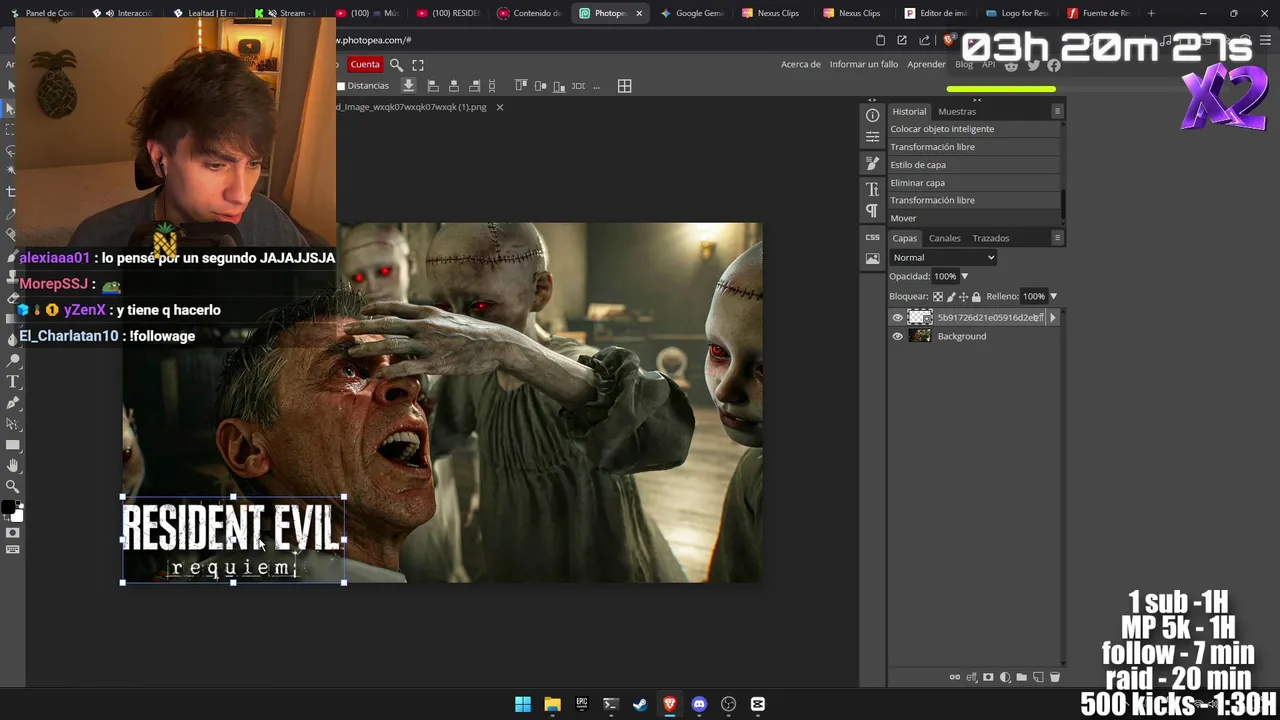Toggle lock position icon
The height and width of the screenshot is (720, 1280).
pyautogui.click(x=963, y=297)
